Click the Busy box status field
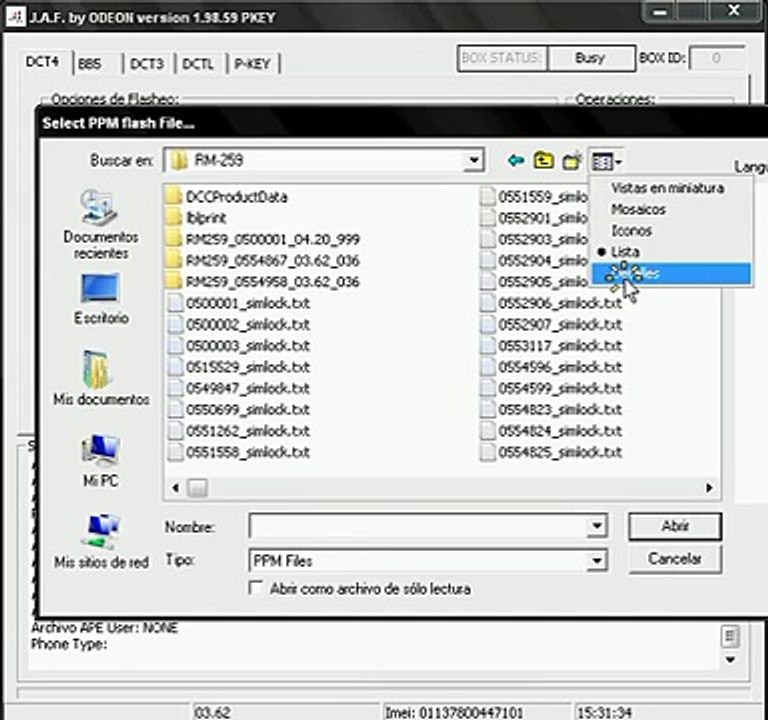 tap(591, 58)
